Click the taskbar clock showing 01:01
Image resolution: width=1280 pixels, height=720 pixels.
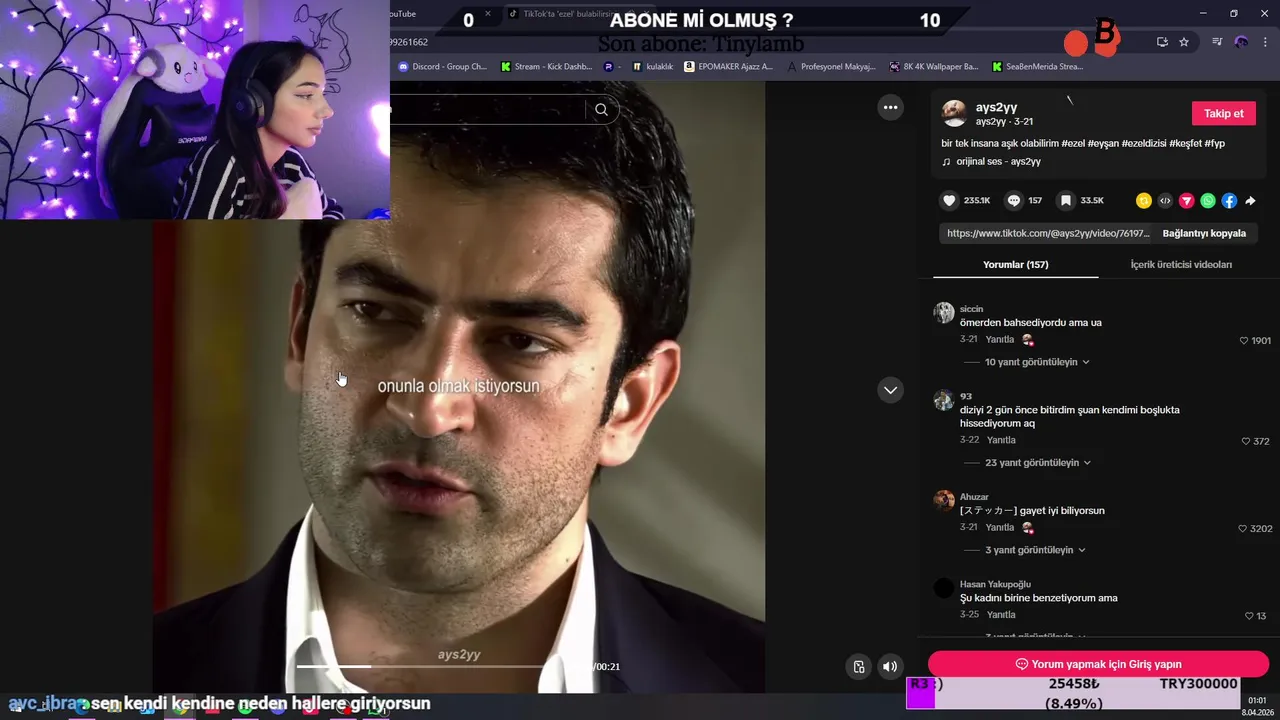[1257, 701]
